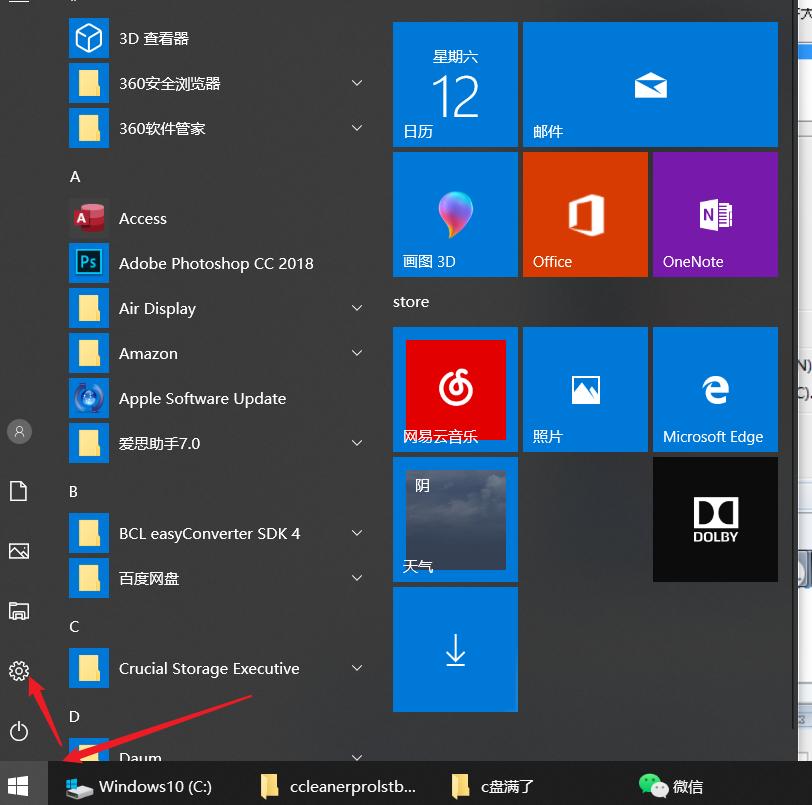Open the 邮件 (Mail) tile
Screen dimensions: 812x805
(650, 84)
